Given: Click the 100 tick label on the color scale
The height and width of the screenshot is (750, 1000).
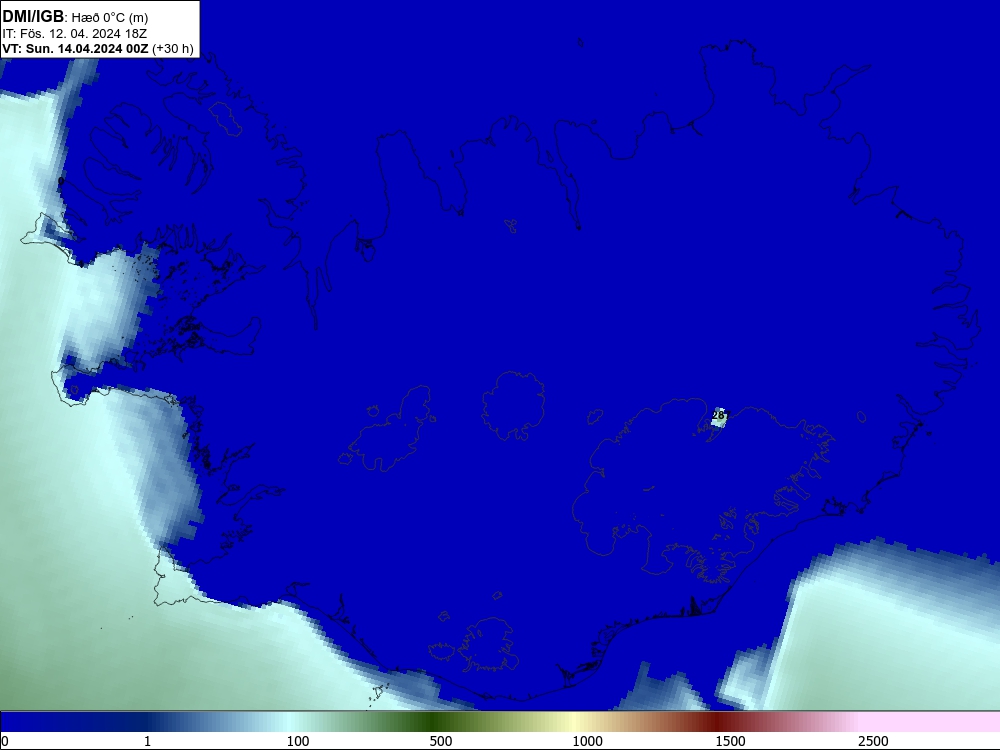Looking at the screenshot, I should click(298, 740).
